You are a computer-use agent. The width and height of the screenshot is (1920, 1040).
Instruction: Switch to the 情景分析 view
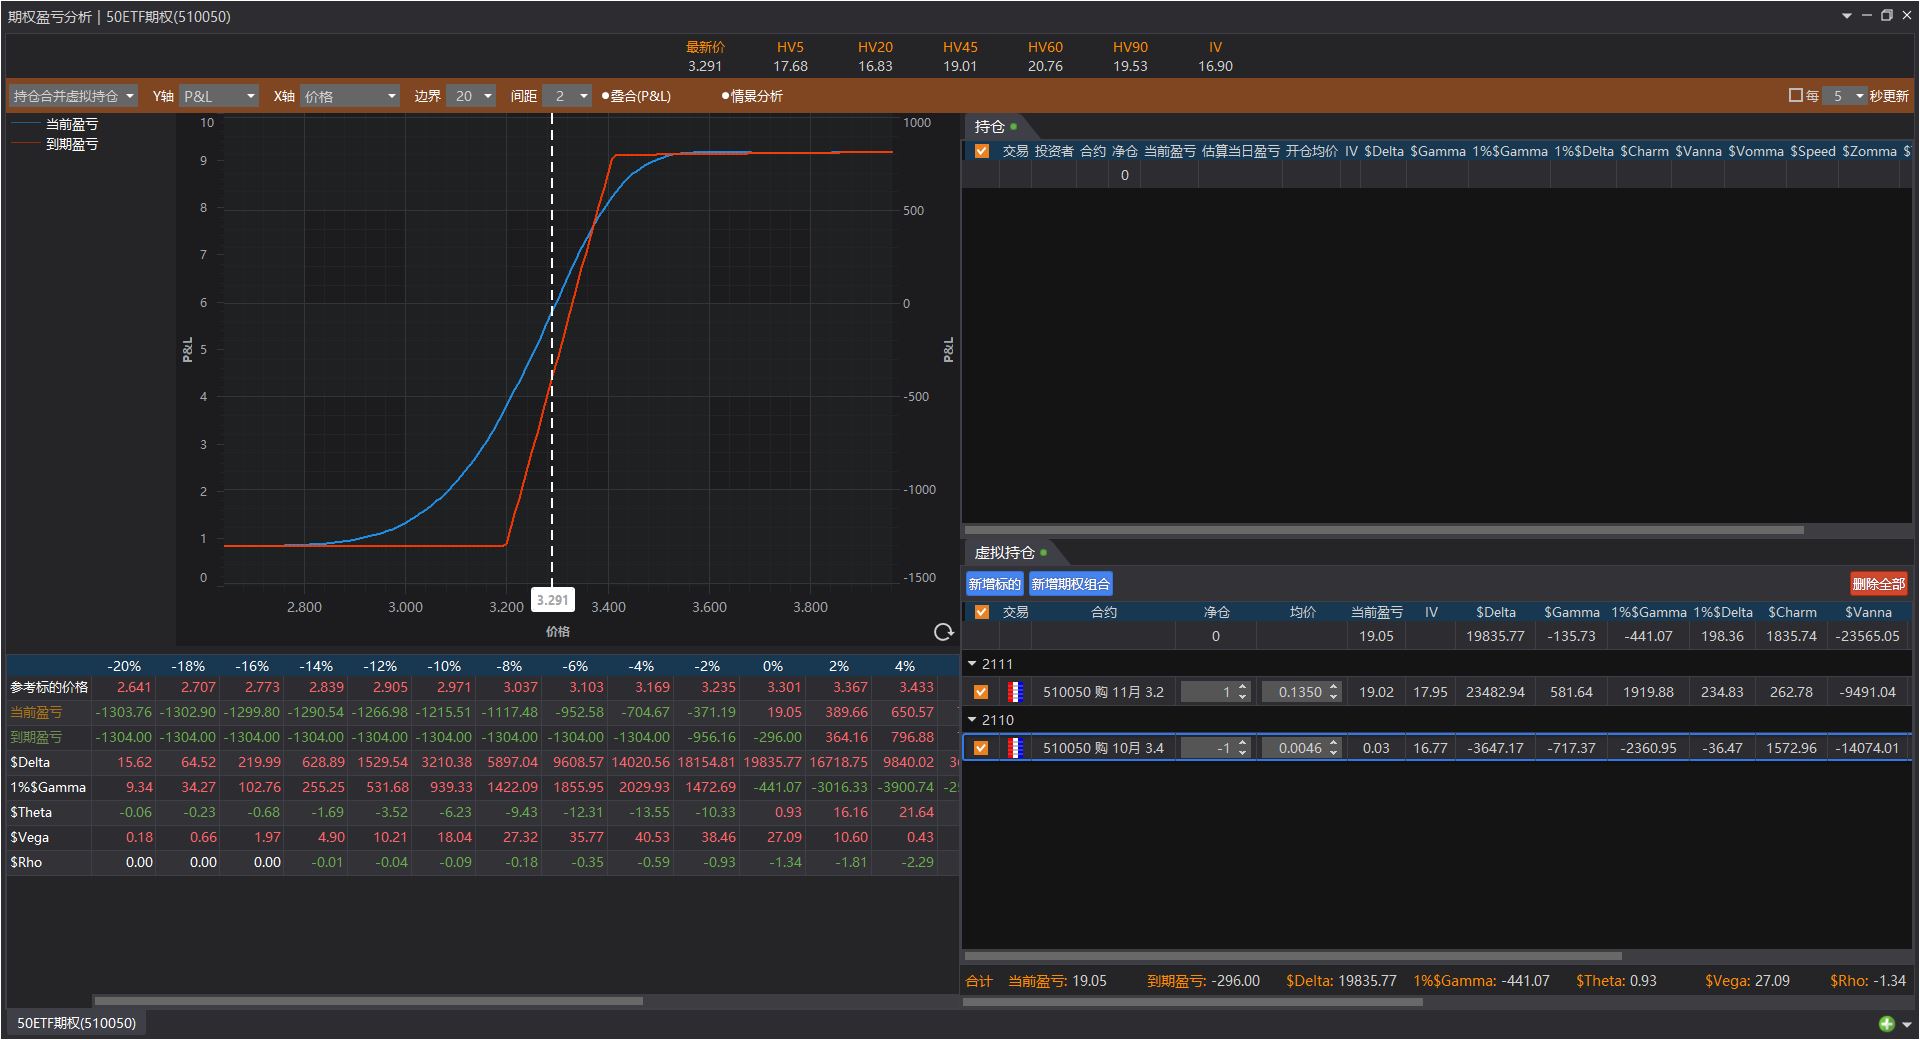(752, 96)
